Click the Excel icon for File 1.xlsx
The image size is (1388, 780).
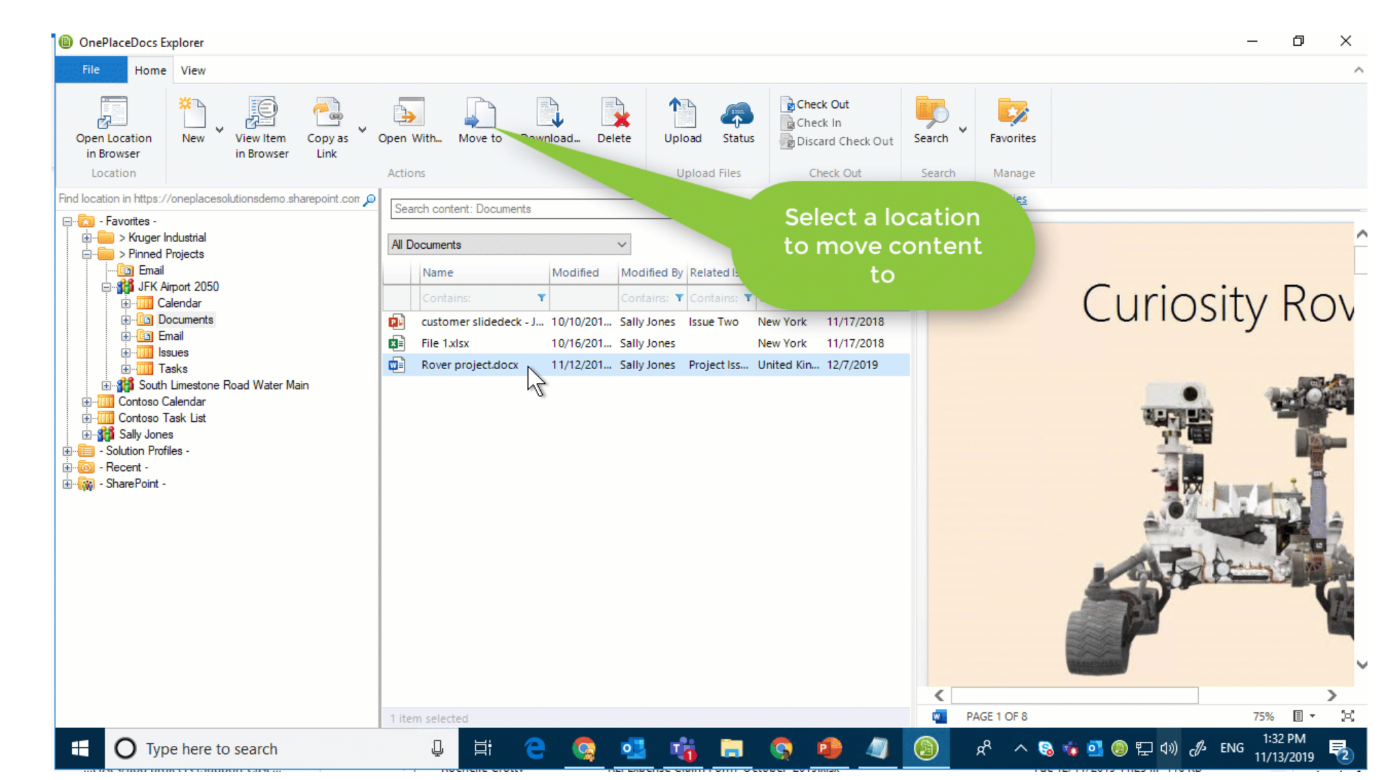pyautogui.click(x=397, y=343)
